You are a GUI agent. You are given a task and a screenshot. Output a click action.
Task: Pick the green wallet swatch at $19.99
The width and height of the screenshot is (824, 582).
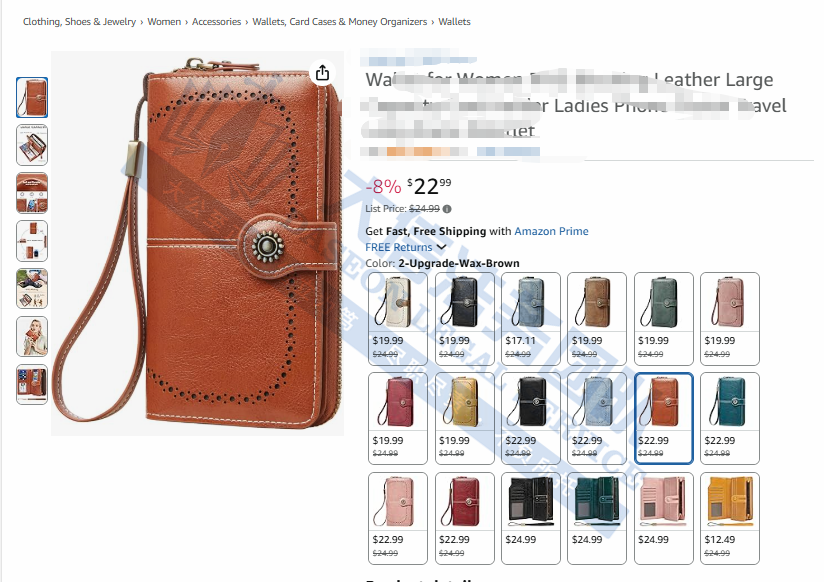point(664,319)
